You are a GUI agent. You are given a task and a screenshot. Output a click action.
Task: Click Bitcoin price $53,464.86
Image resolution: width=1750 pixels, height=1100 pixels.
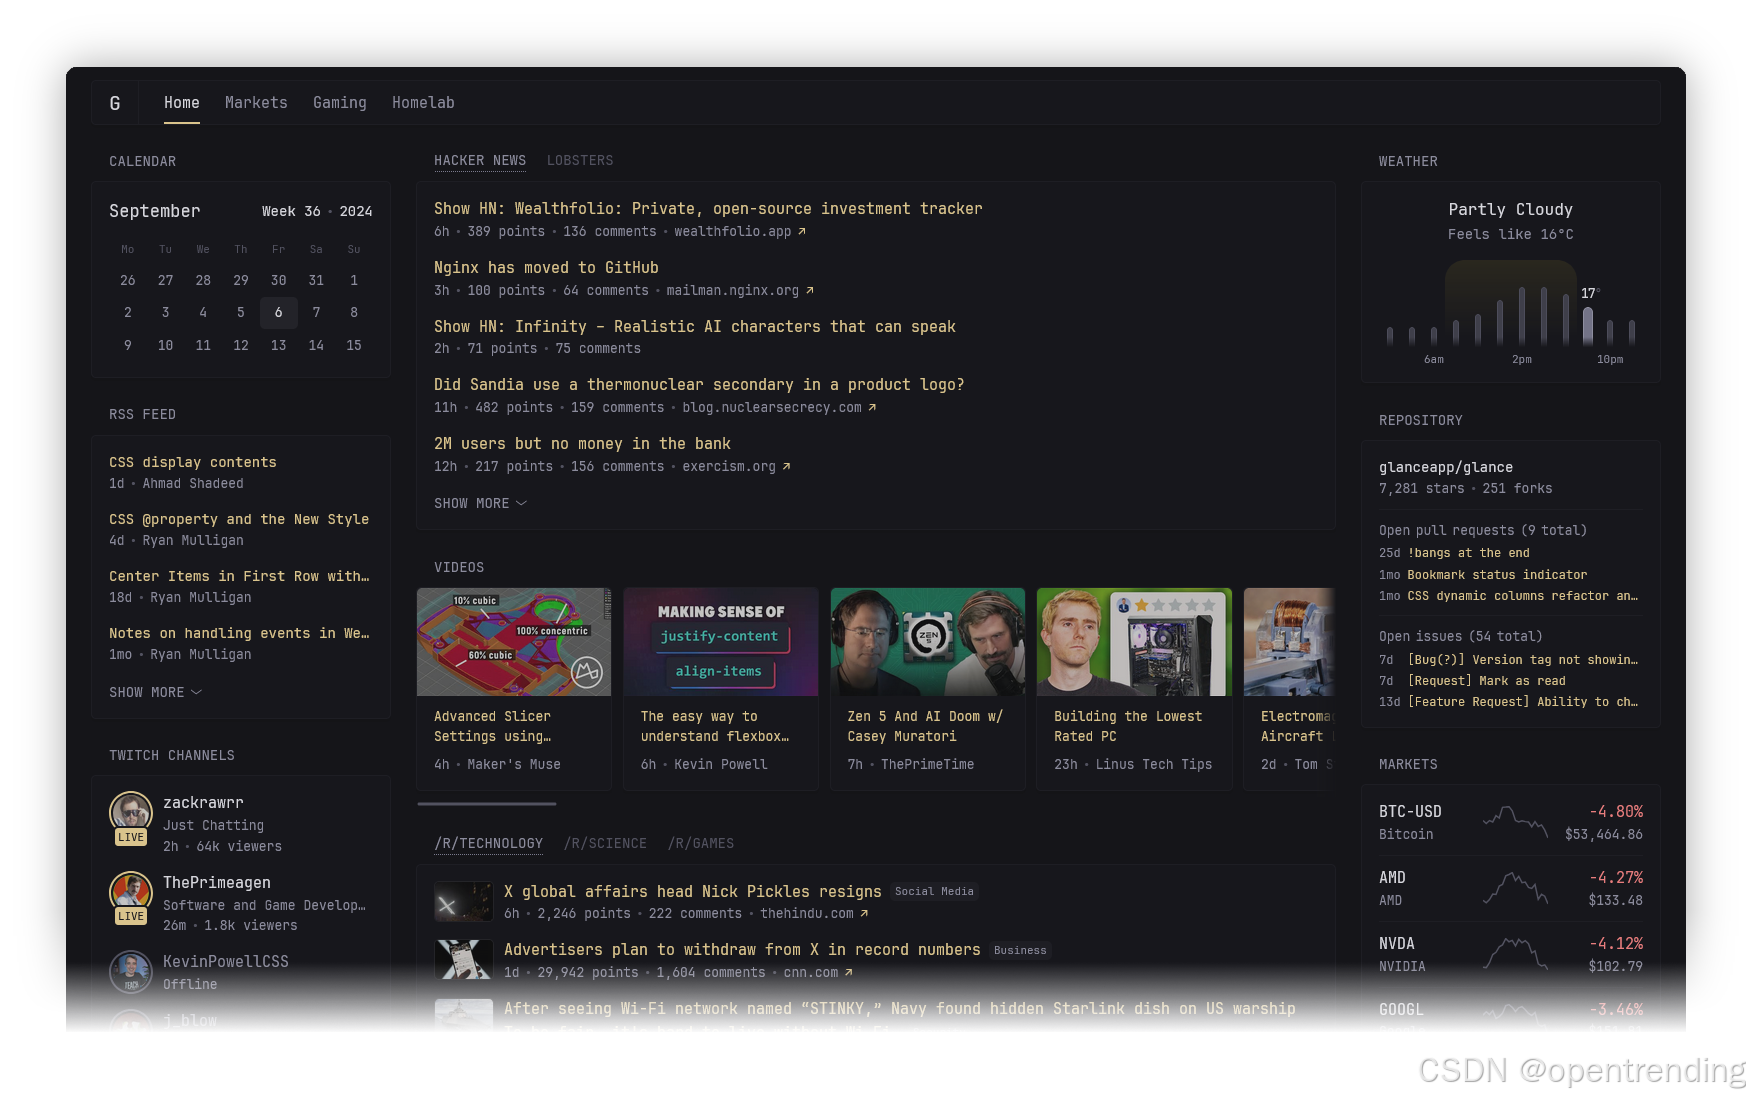[1604, 835]
